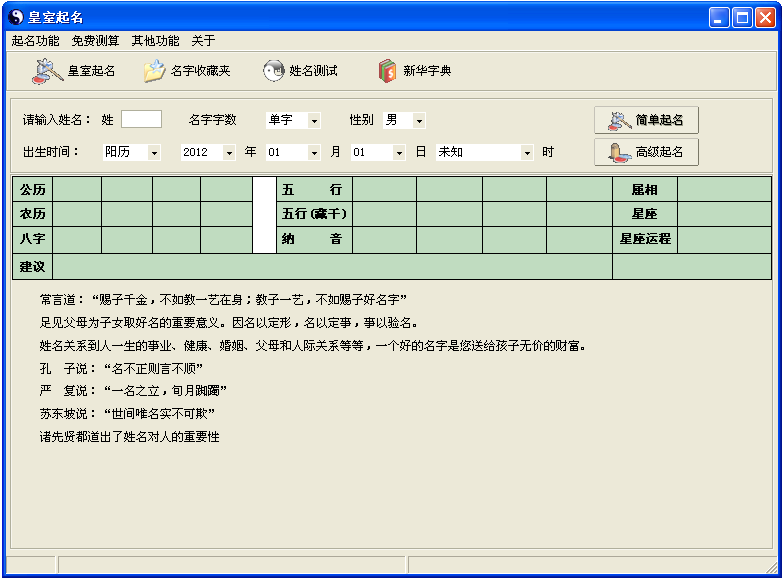Minimize the 皇室起名 window
Screen dimensions: 784x578
tap(718, 18)
